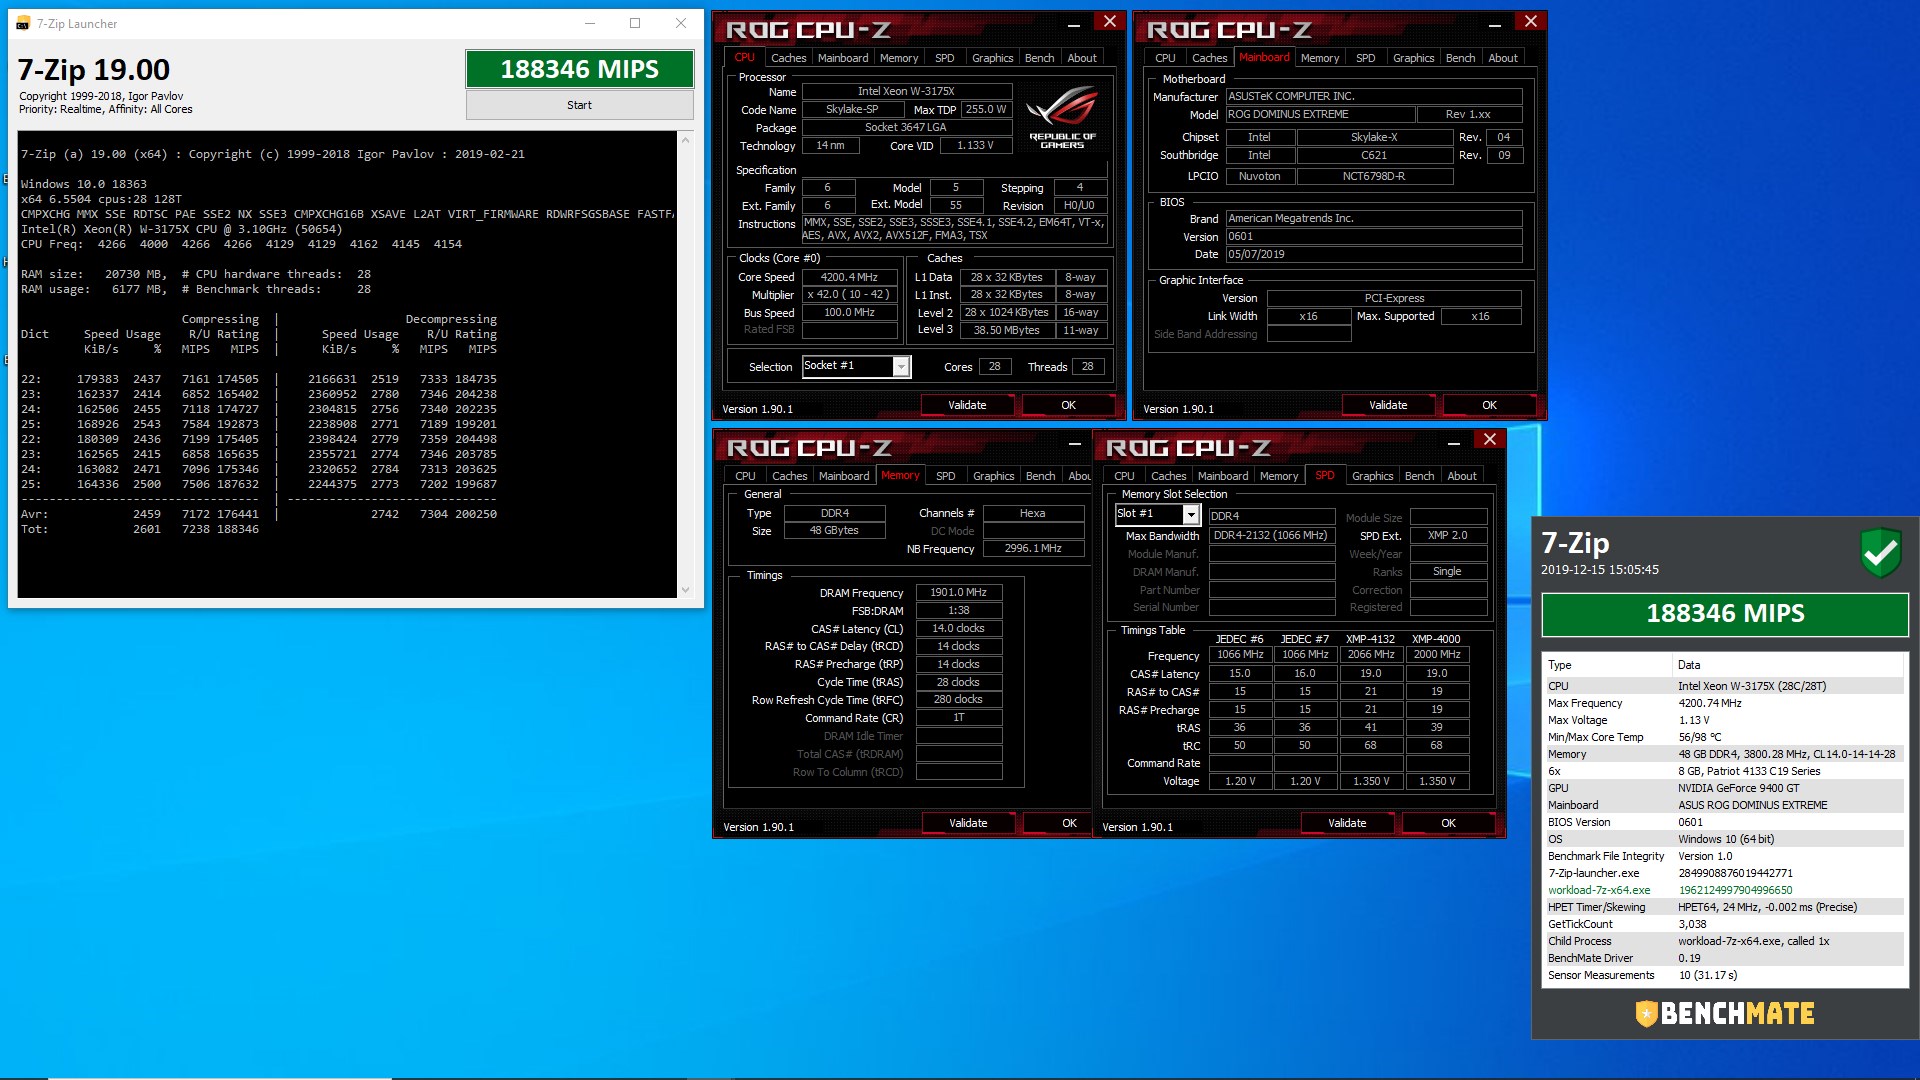Image resolution: width=1920 pixels, height=1080 pixels.
Task: Click the BenchMate Driver 0.19 row
Action: point(1725,958)
